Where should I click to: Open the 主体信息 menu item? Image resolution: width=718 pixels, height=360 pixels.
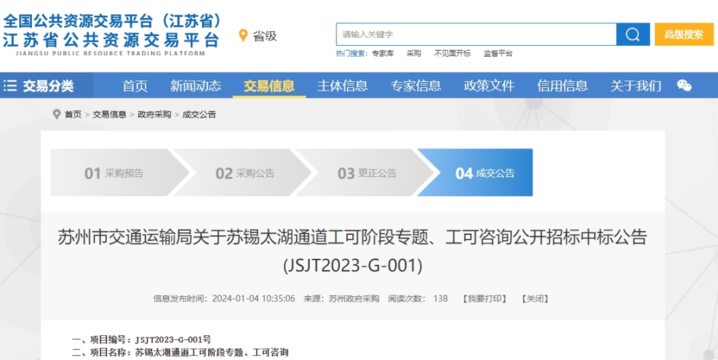pyautogui.click(x=343, y=86)
